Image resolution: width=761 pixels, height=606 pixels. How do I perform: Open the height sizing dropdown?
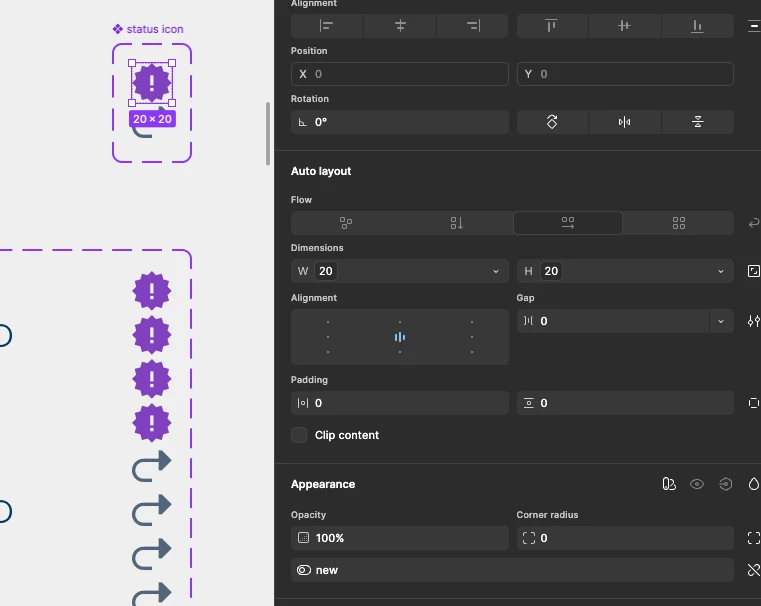721,271
